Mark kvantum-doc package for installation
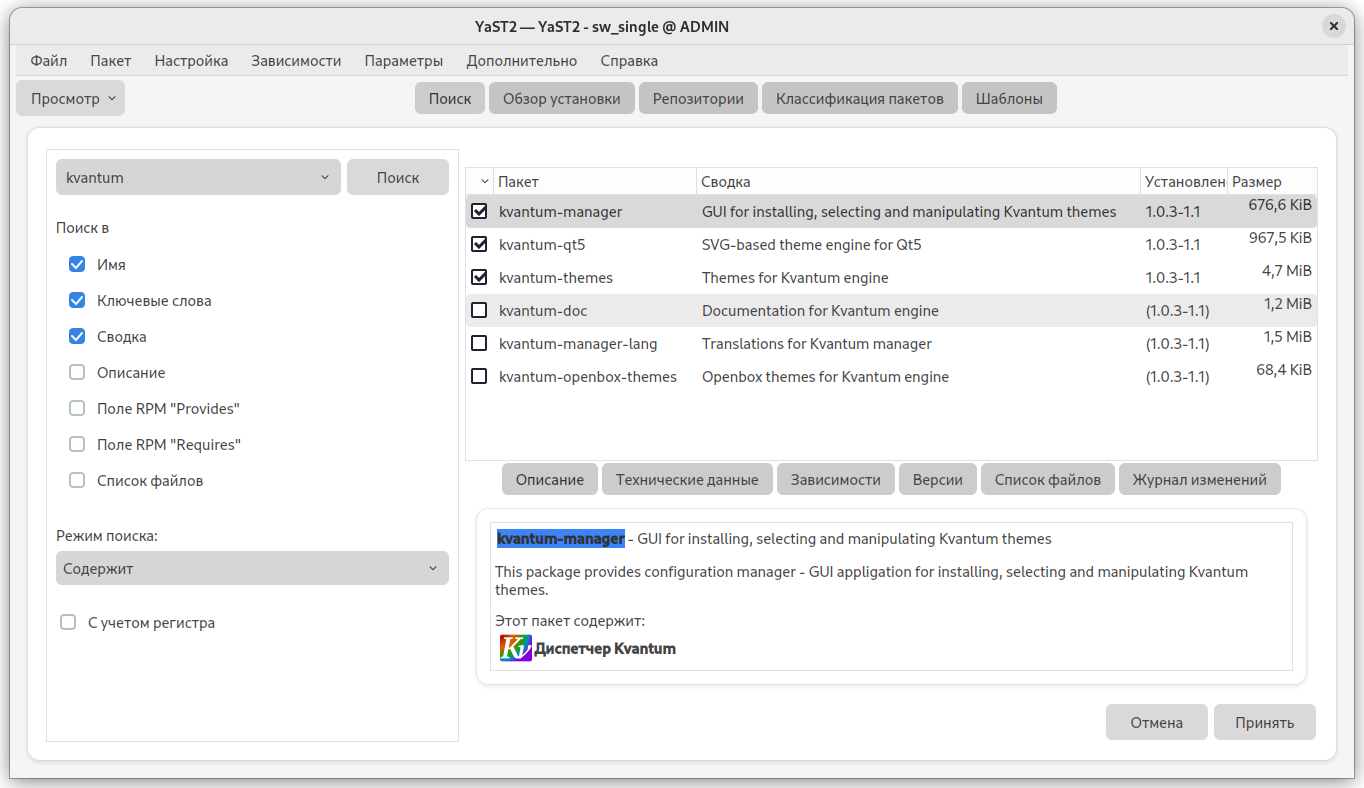Image resolution: width=1364 pixels, height=788 pixels. coord(479,310)
